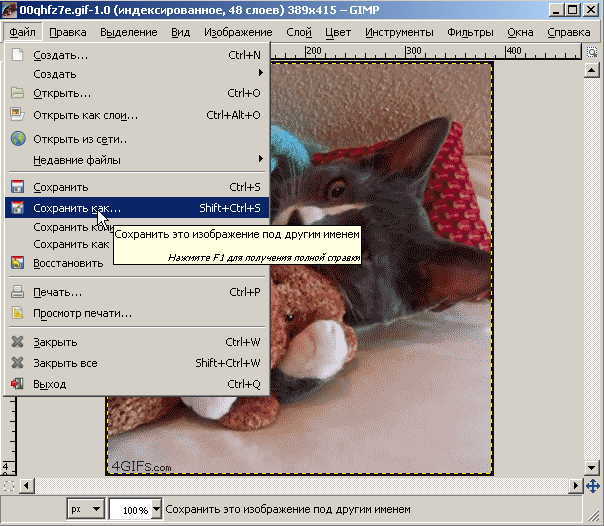Click the navigation cross icon in the bottom-right corner
The height and width of the screenshot is (526, 604).
coord(592,485)
